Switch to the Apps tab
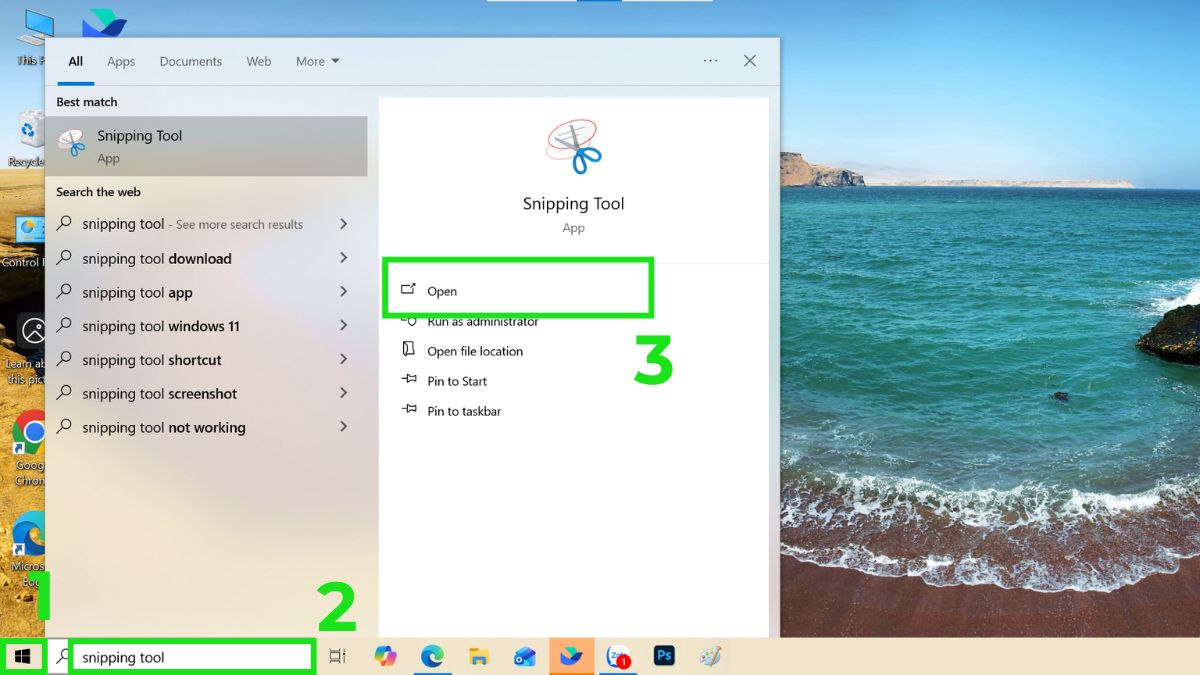Screen dimensions: 1200x675 pos(121,61)
